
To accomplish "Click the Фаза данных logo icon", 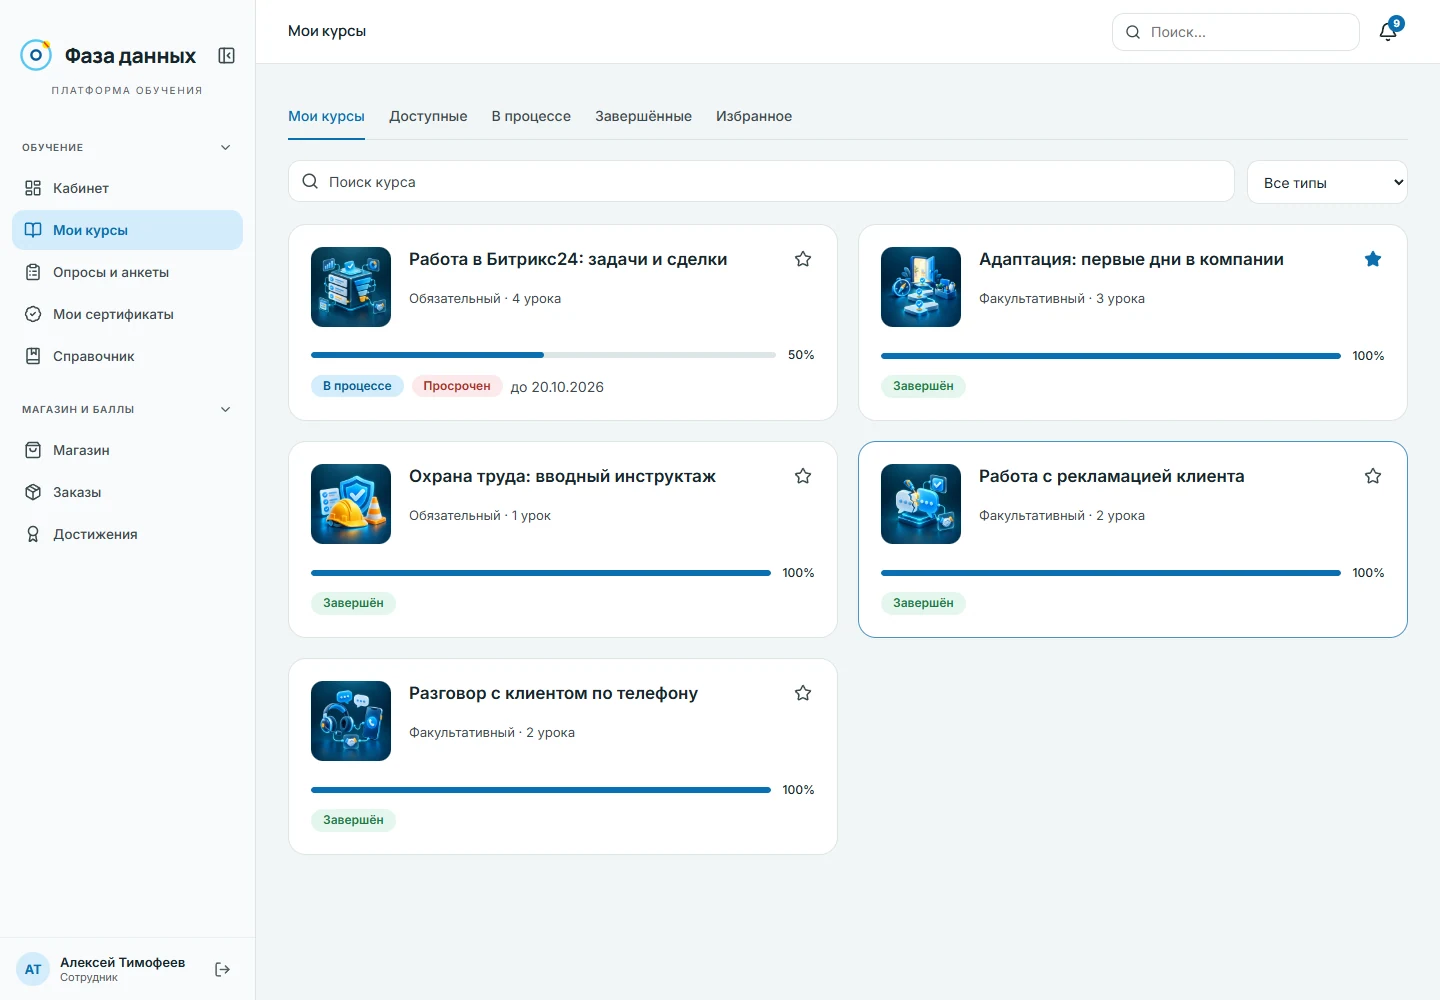I will [36, 55].
